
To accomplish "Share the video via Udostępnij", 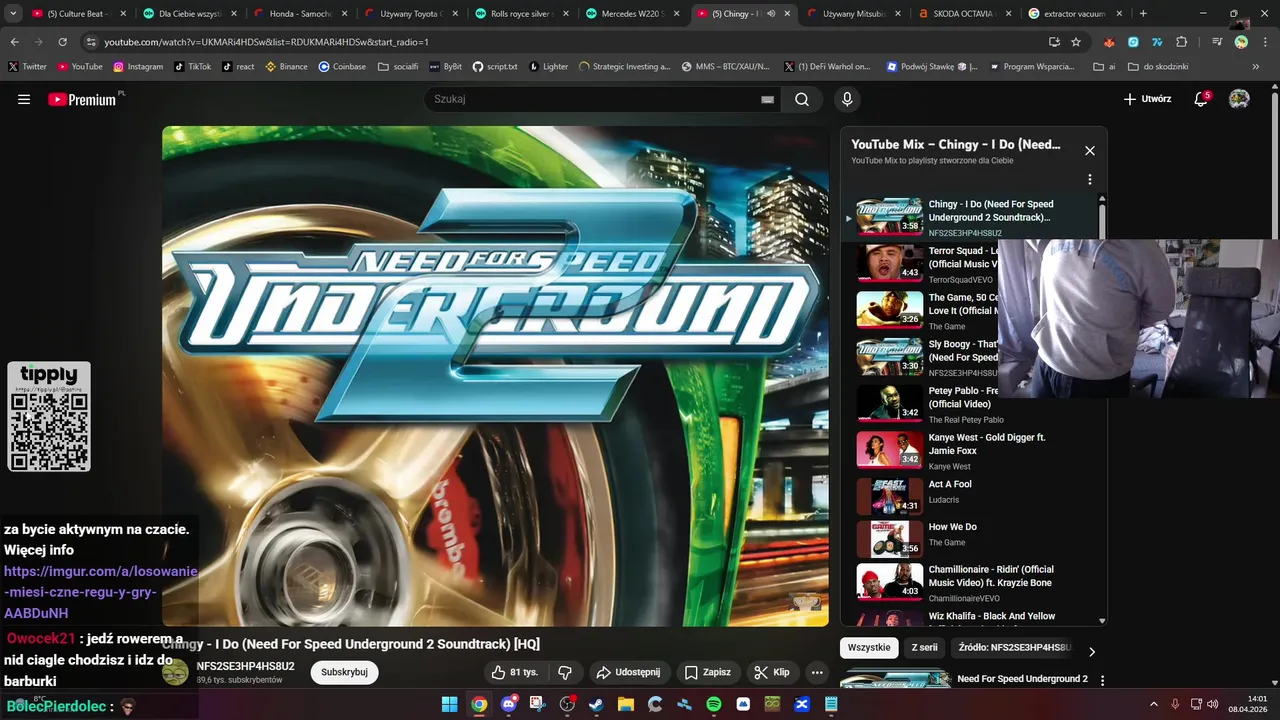I will tap(628, 672).
